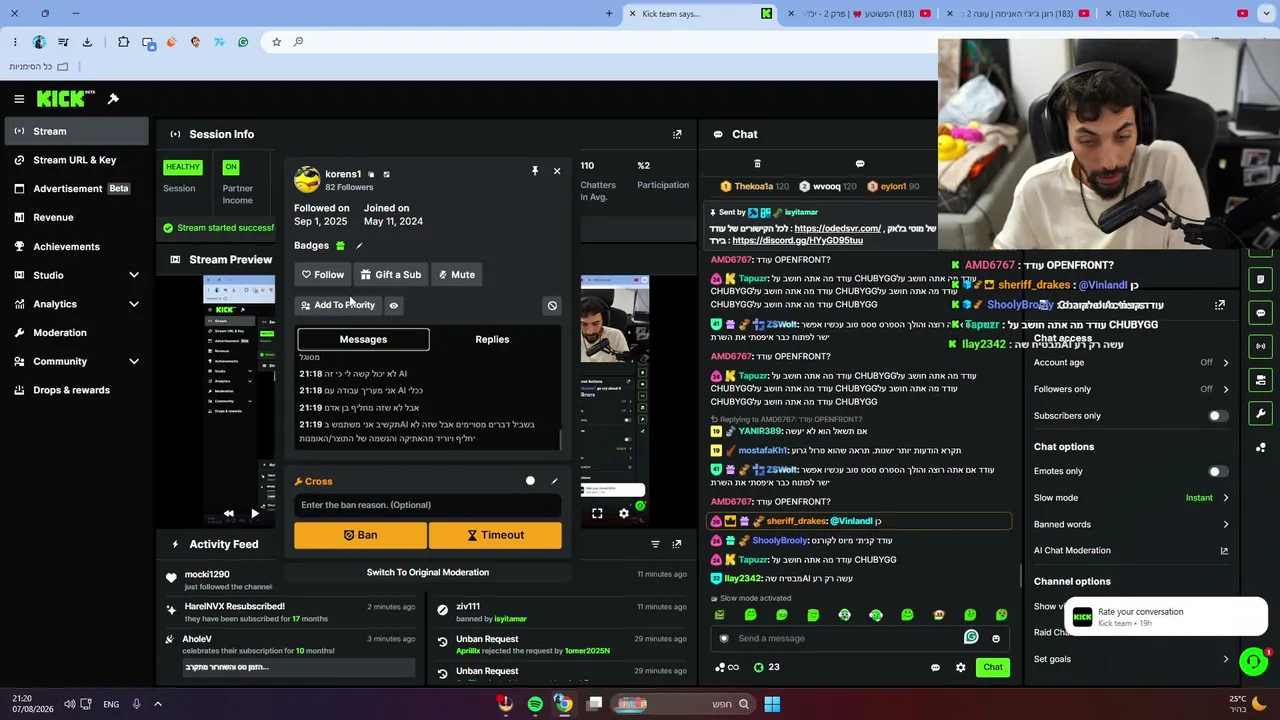Toggle the eye icon beside Add To Priority

point(393,305)
